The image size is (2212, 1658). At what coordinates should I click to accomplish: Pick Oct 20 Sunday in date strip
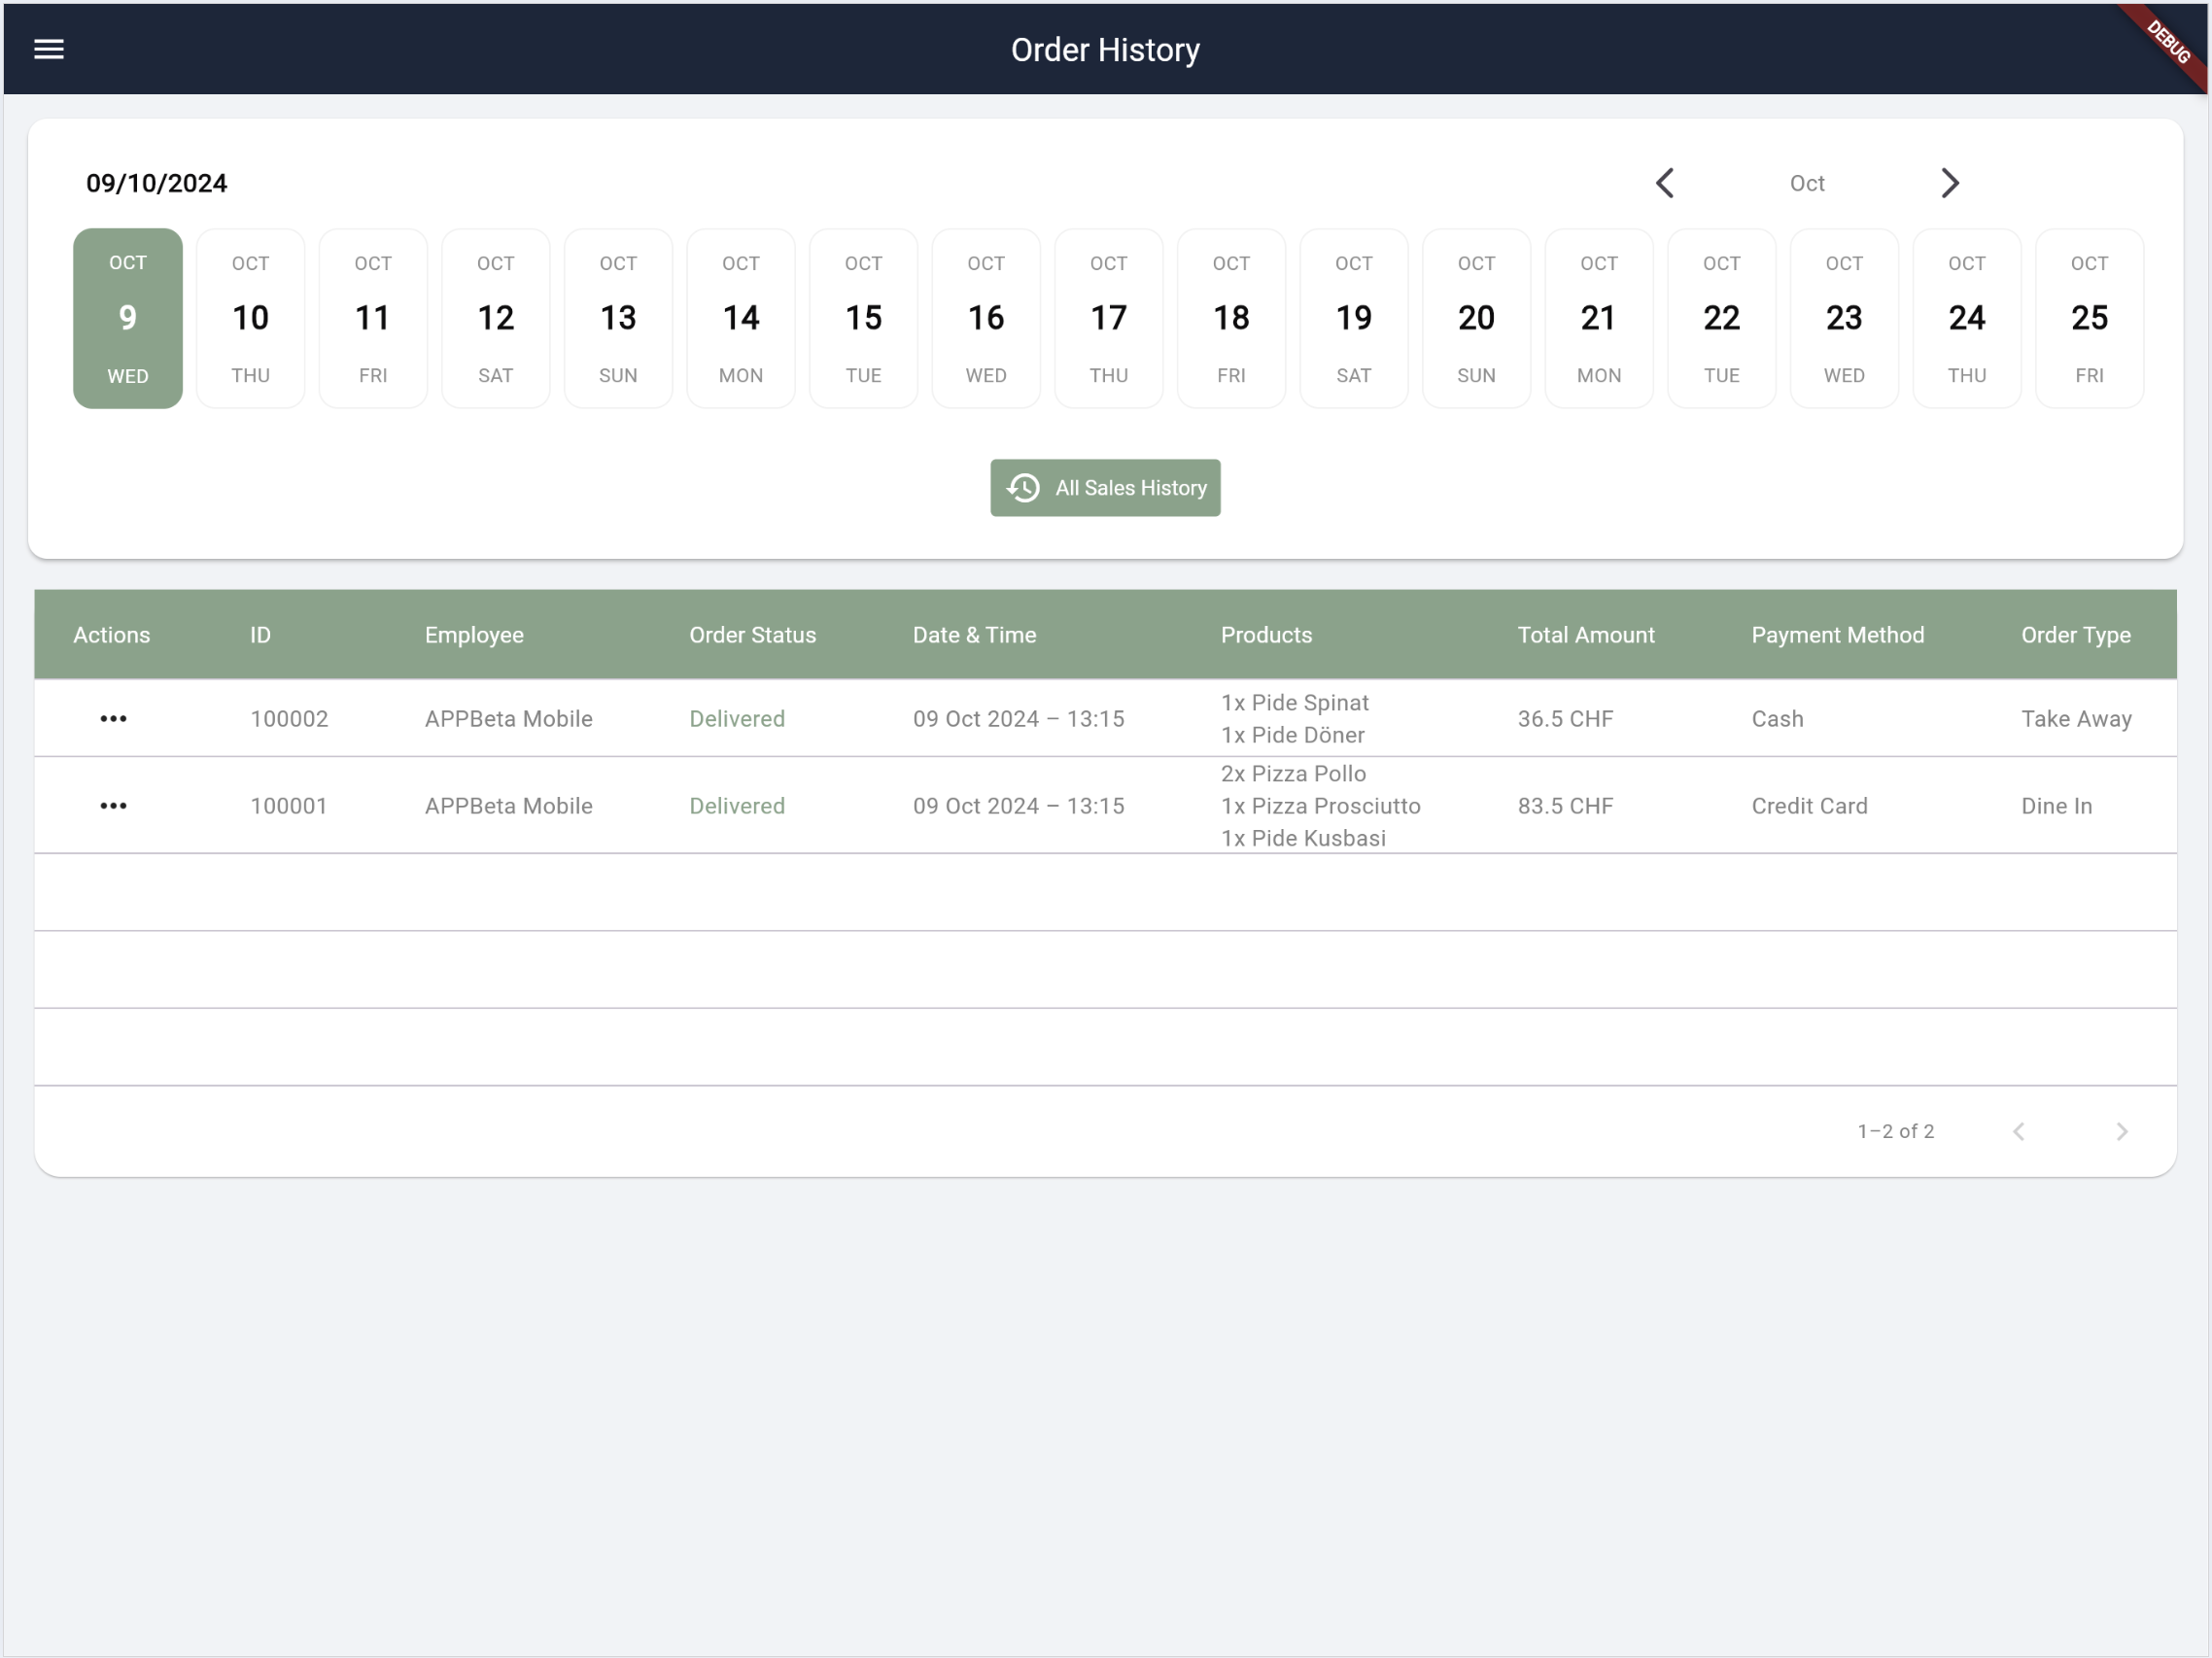tap(1476, 318)
